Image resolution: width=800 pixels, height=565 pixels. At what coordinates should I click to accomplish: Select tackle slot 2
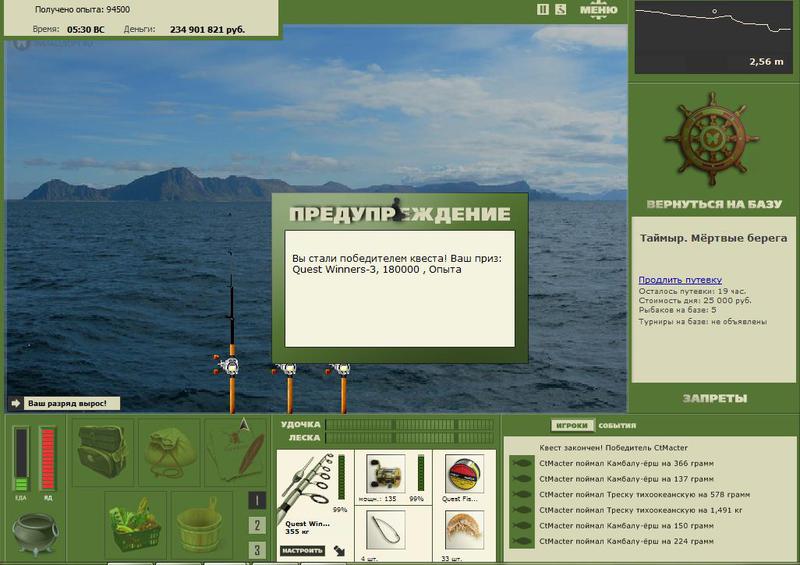pyautogui.click(x=257, y=525)
